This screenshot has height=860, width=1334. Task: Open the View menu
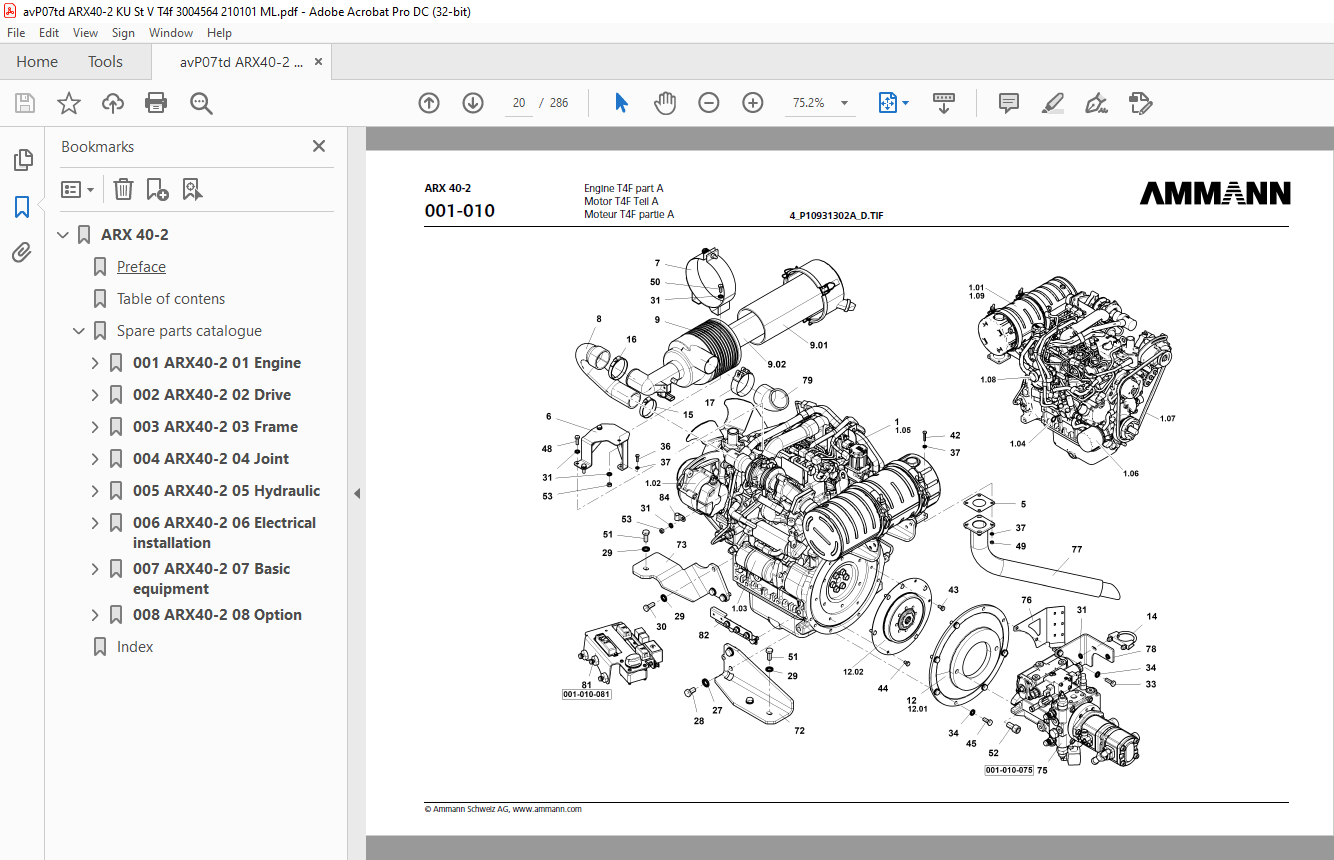pos(85,33)
